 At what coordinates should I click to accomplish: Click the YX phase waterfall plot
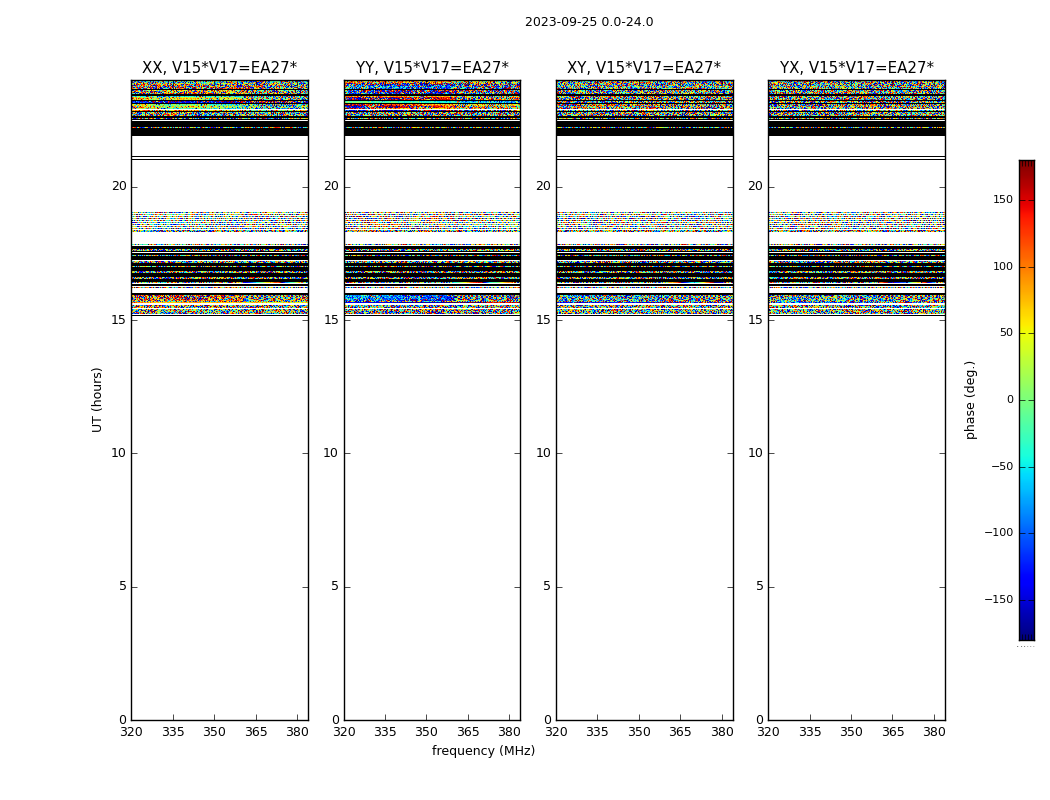pos(856,400)
